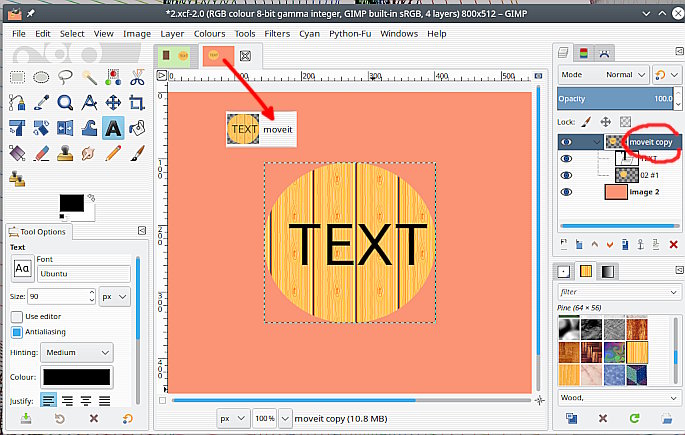Select the Free Select lasso tool

click(x=65, y=77)
